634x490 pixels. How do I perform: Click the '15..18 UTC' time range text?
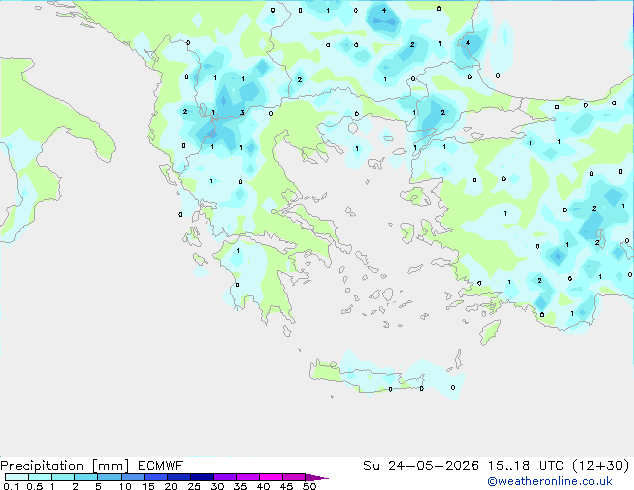(526, 466)
